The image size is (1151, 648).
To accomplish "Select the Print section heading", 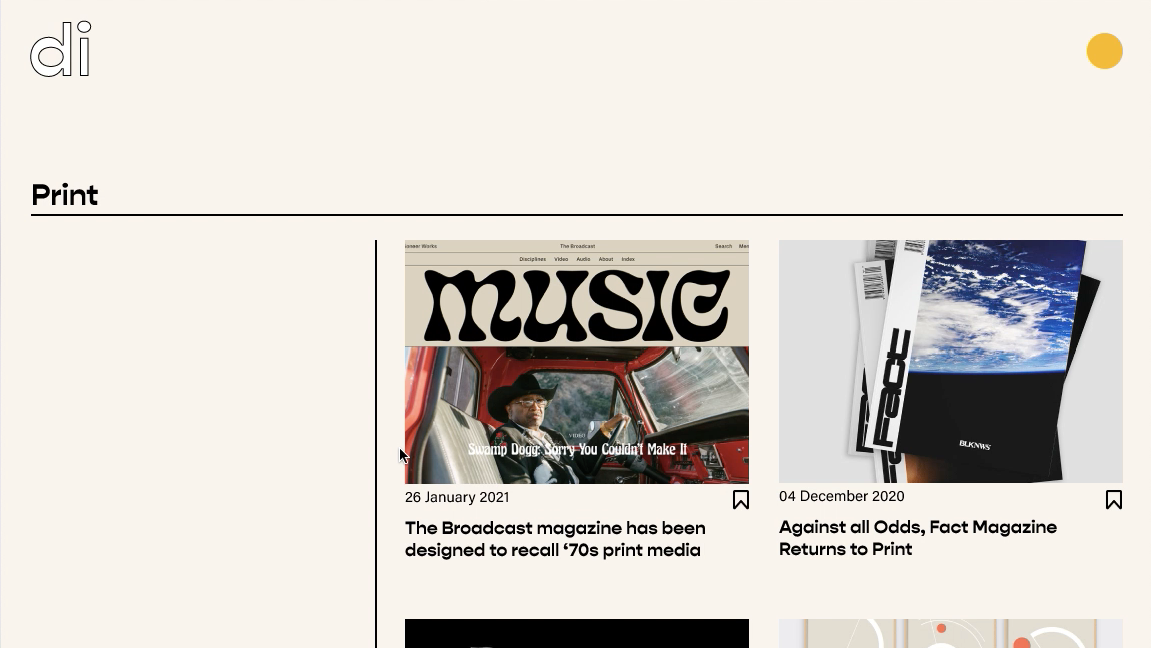I will tap(65, 195).
